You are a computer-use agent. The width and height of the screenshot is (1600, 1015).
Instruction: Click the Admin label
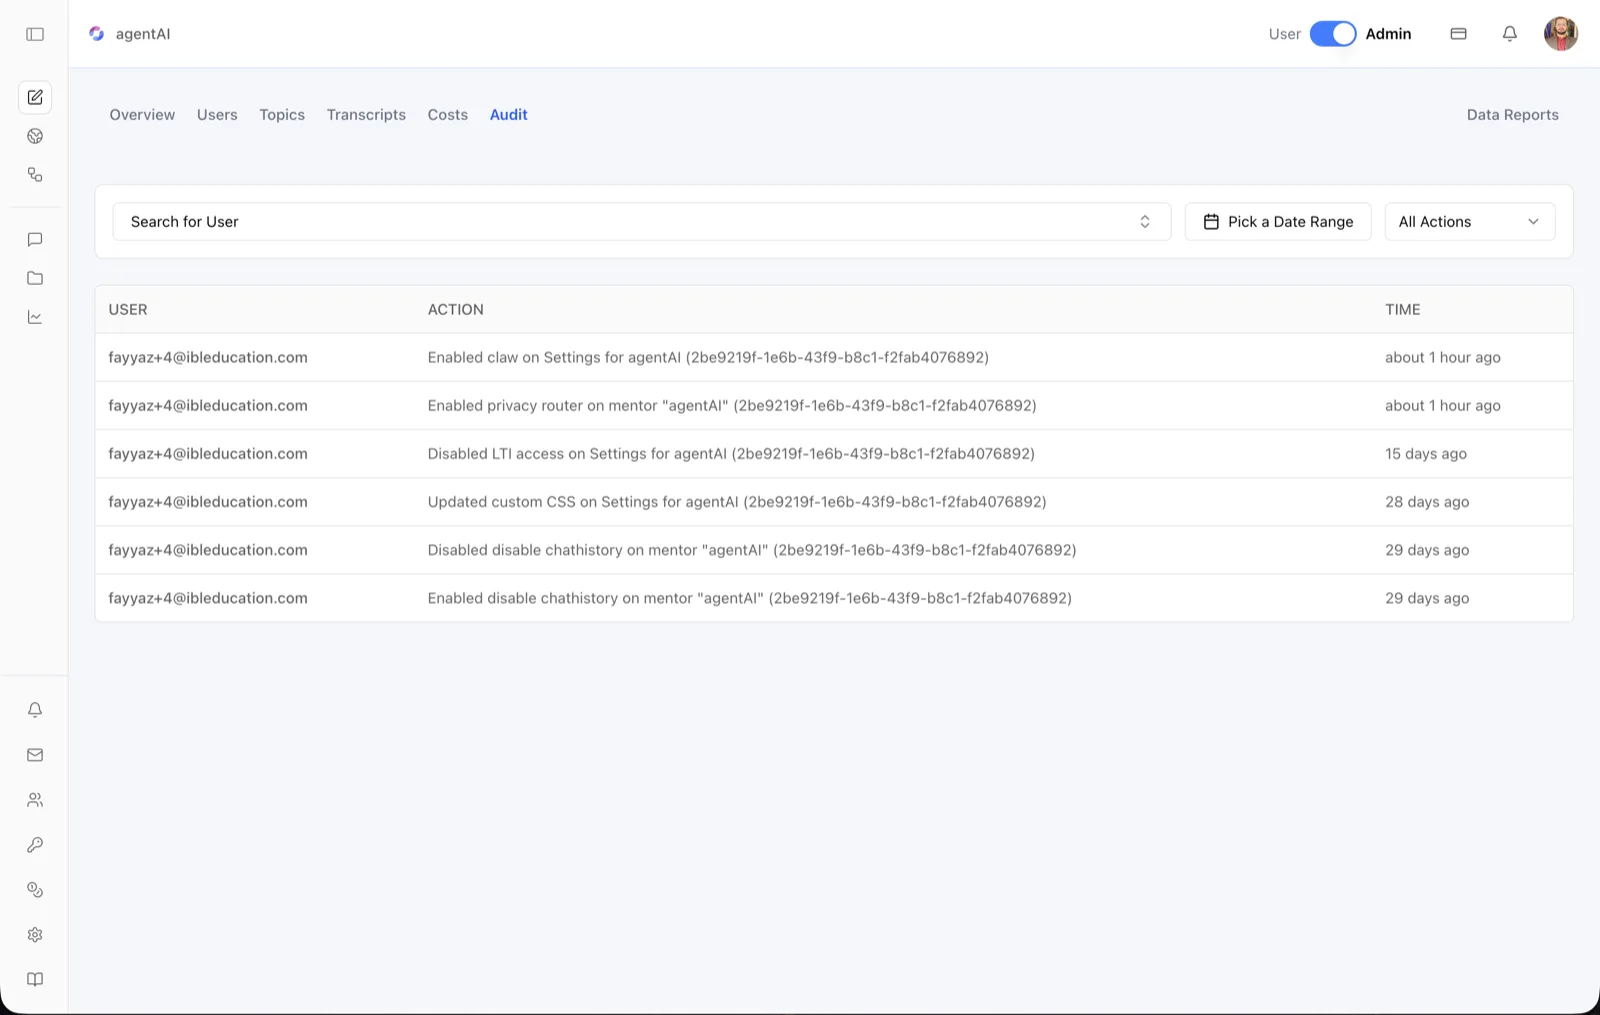coord(1389,34)
